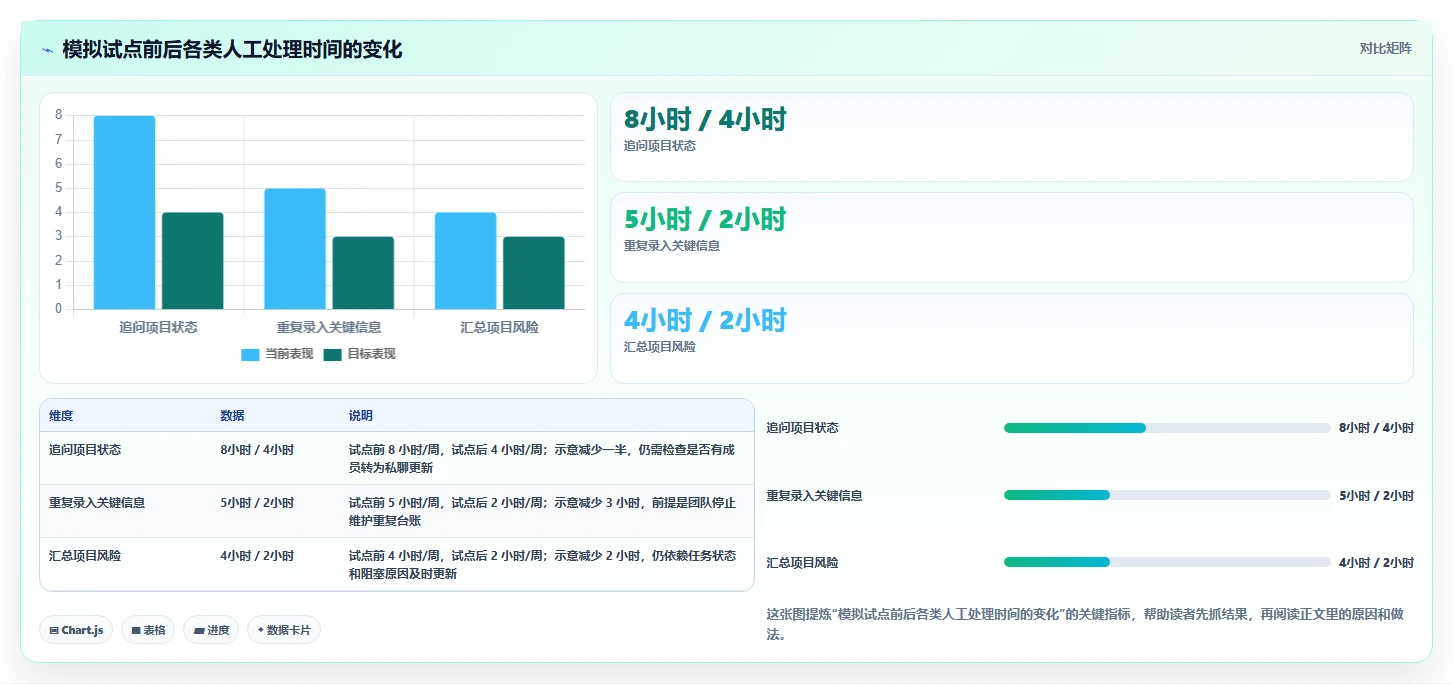Click the 追问项目状态 table row cell
Image resolution: width=1453 pixels, height=684 pixels.
[x=85, y=450]
